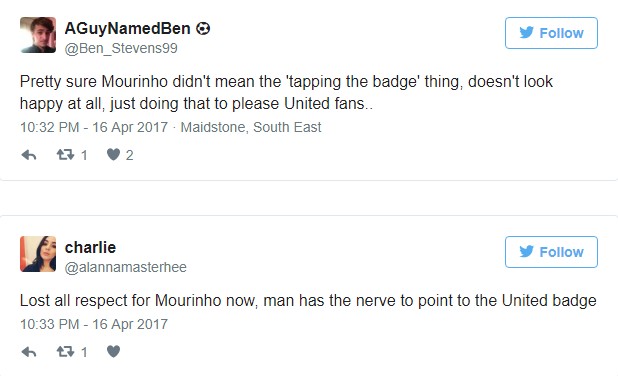Retweet charlie's Mourinho tweet
618x376 pixels.
tap(65, 351)
